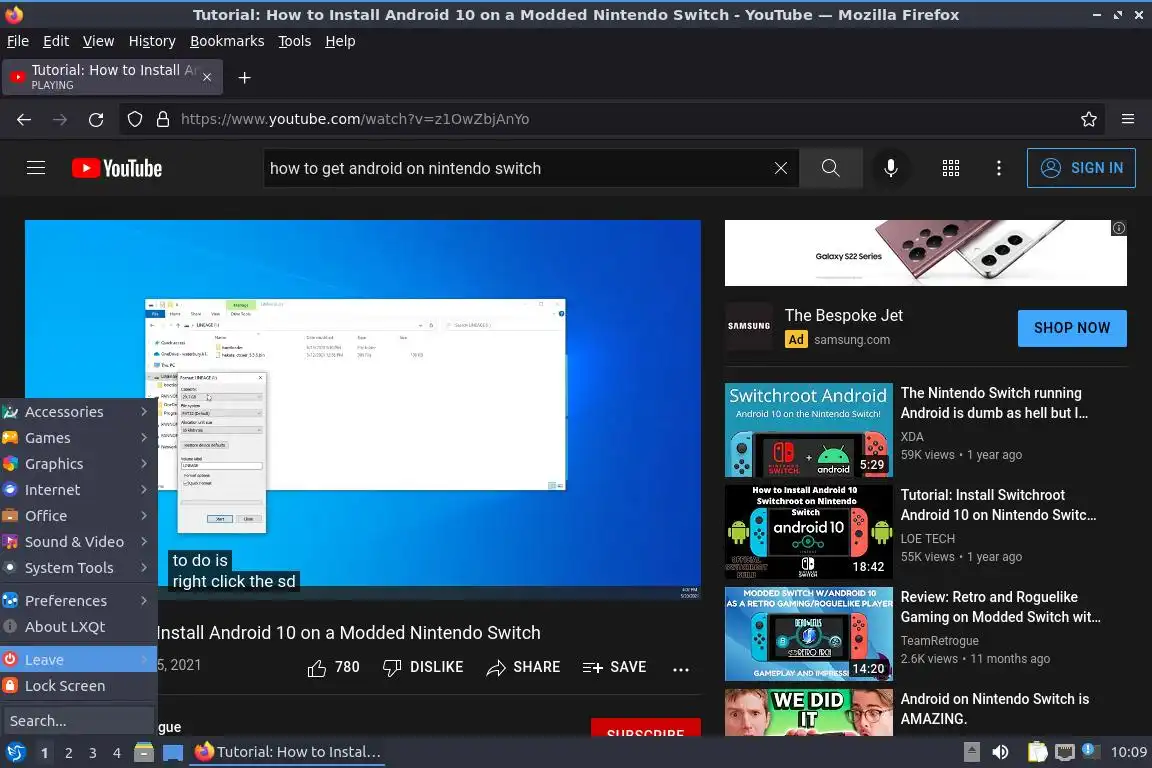Open the YouTube apps grid icon
1152x768 pixels.
pos(951,168)
